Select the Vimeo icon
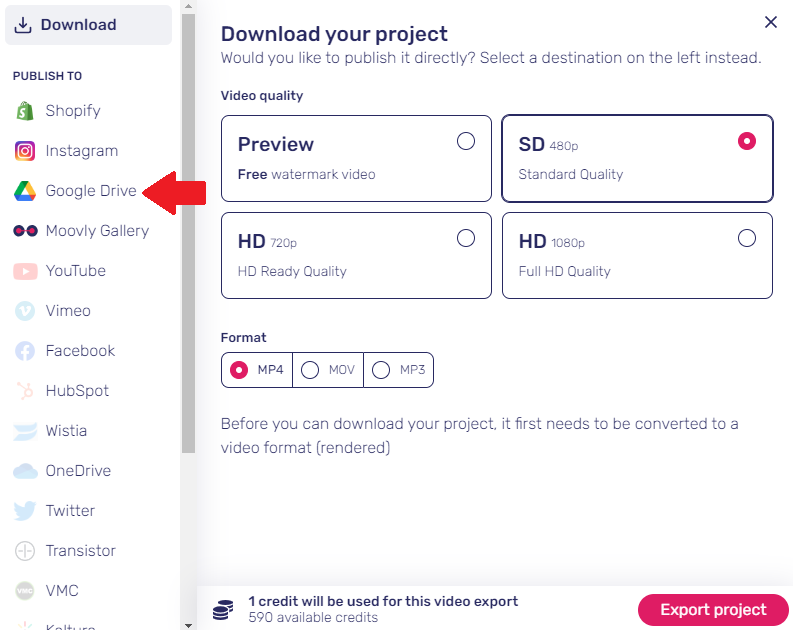Viewport: 793px width, 630px height. coord(25,311)
